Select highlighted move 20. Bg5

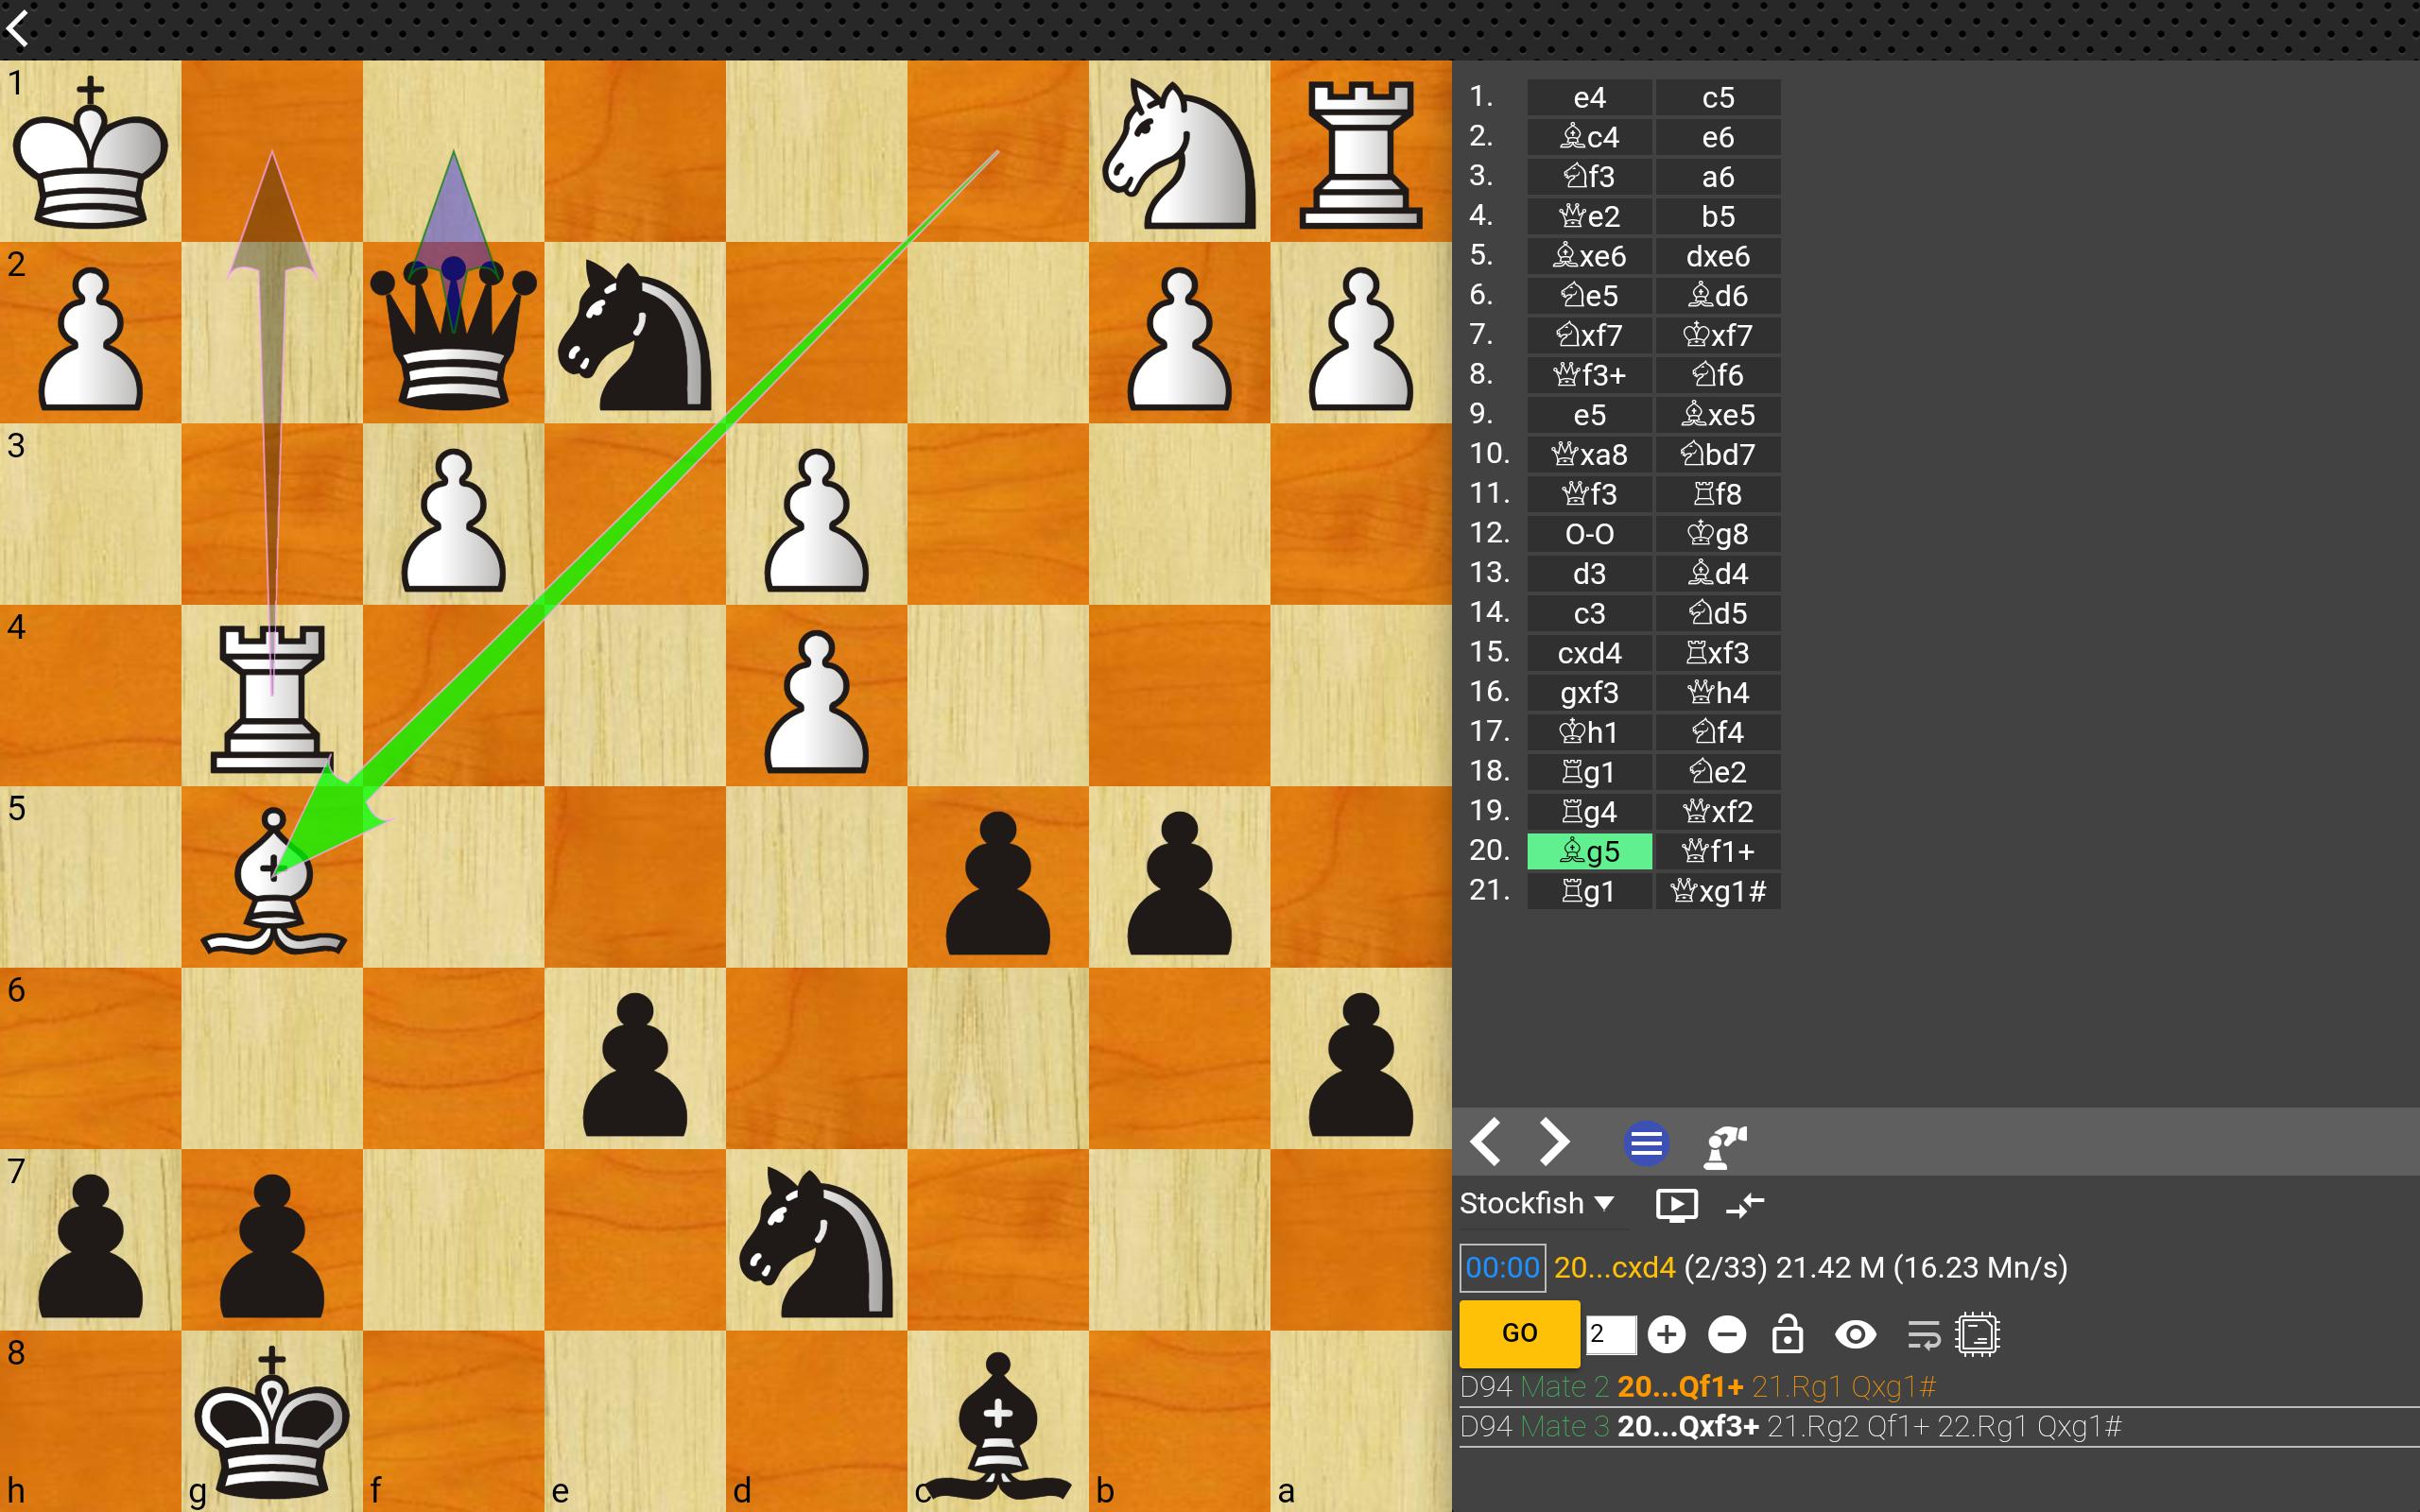[1589, 851]
